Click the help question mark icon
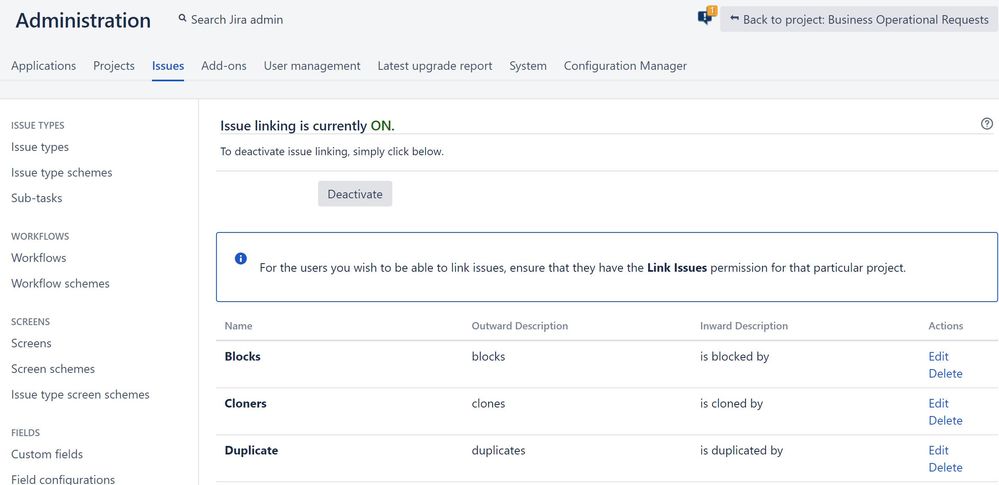This screenshot has height=485, width=999. [x=987, y=124]
